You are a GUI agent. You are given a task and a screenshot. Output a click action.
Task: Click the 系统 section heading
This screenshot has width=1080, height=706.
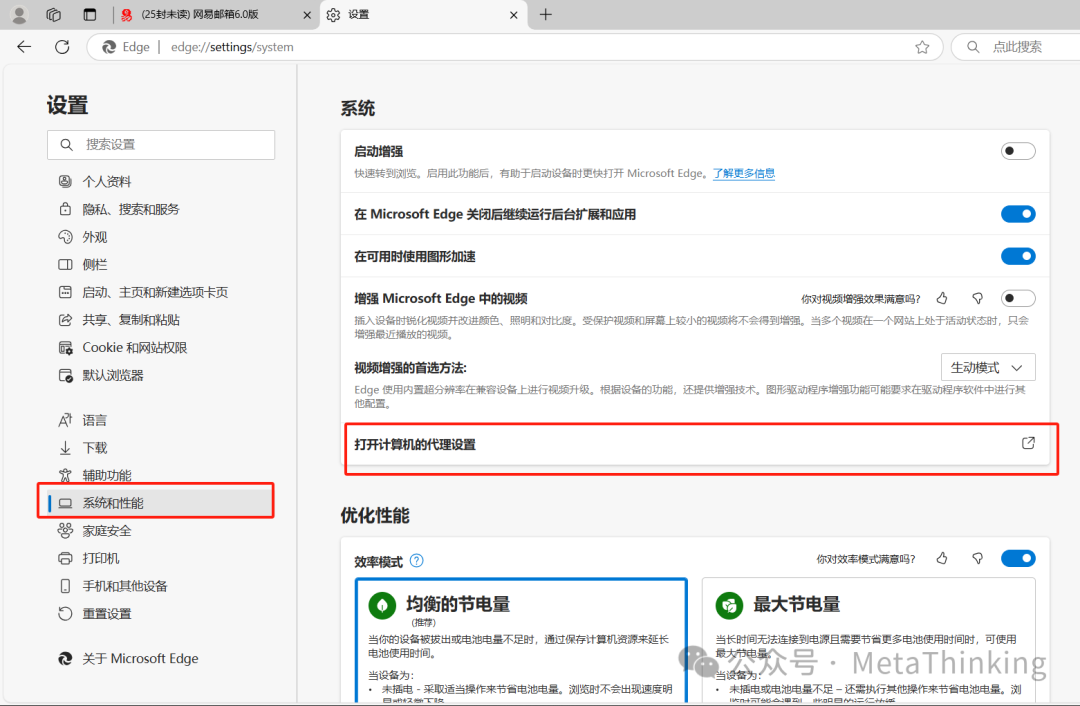[357, 108]
